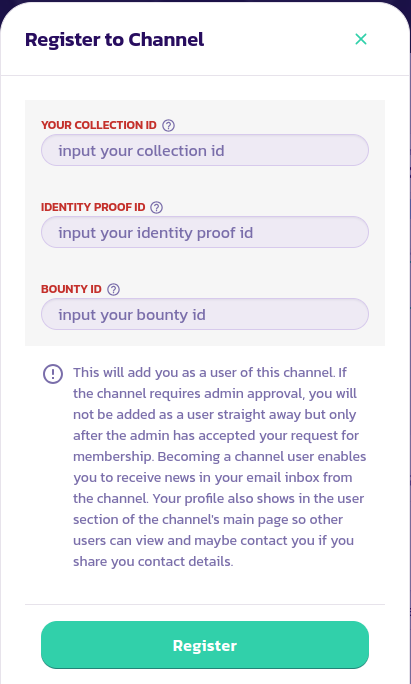Click the Register to Channel heading
The image size is (411, 684).
(114, 40)
